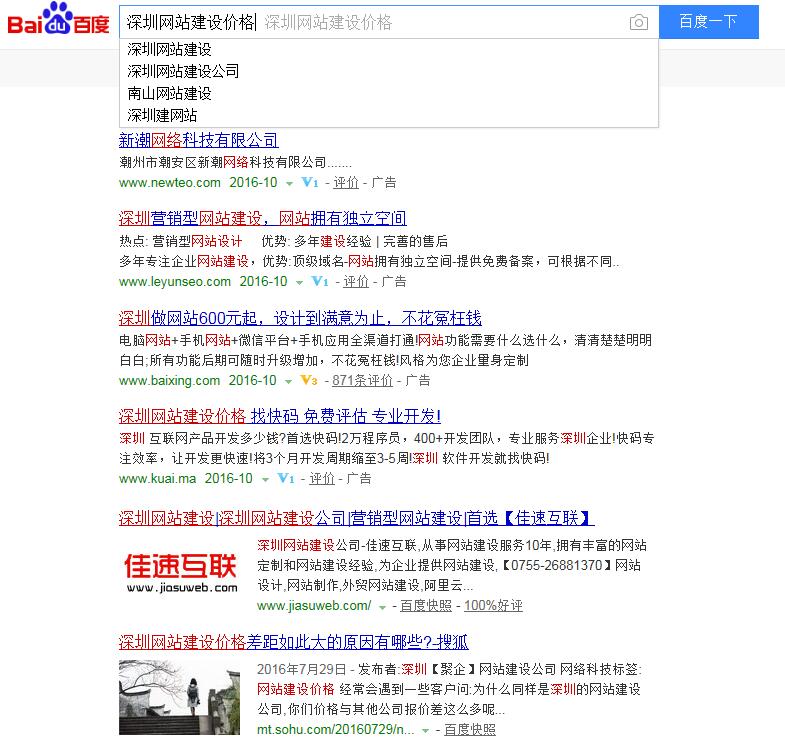The width and height of the screenshot is (785, 740).
Task: Click the Baidu logo
Action: (58, 20)
